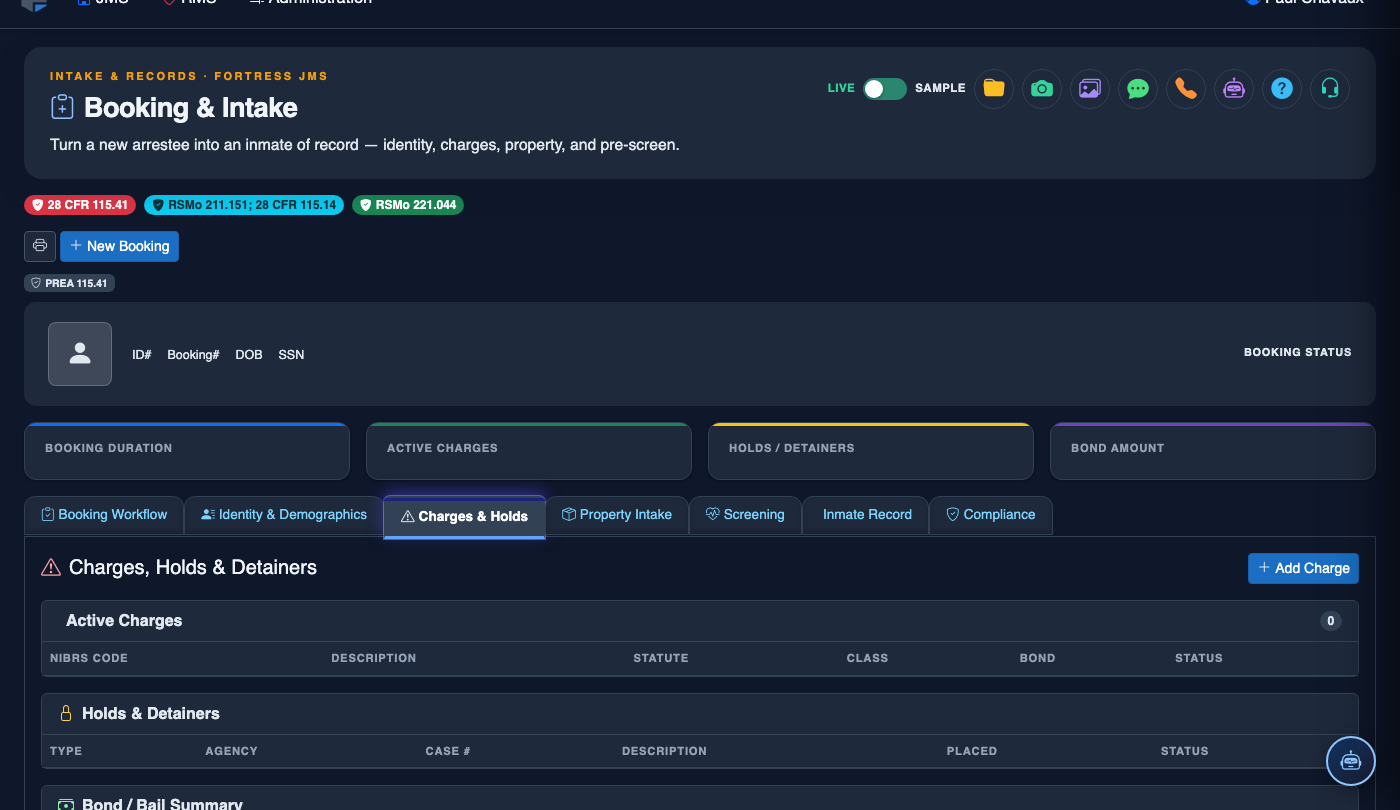Click the orange phone icon

pyautogui.click(x=1186, y=88)
